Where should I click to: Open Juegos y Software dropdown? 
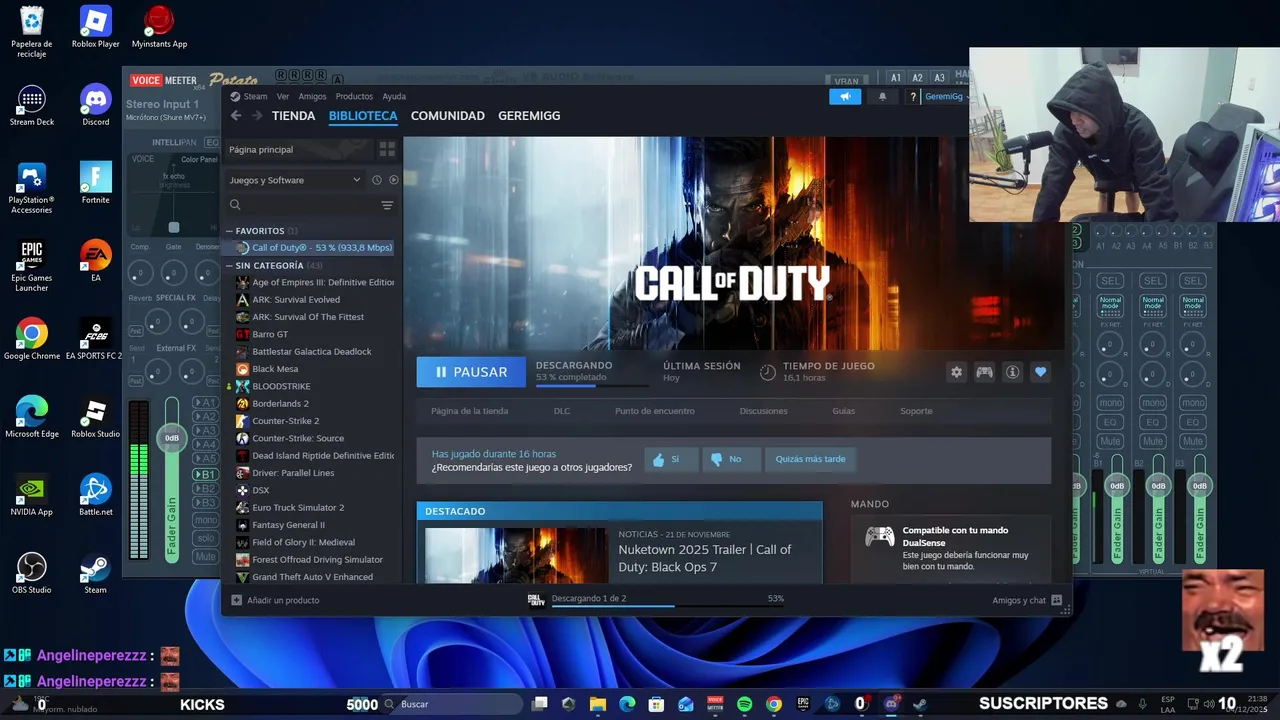[x=295, y=180]
